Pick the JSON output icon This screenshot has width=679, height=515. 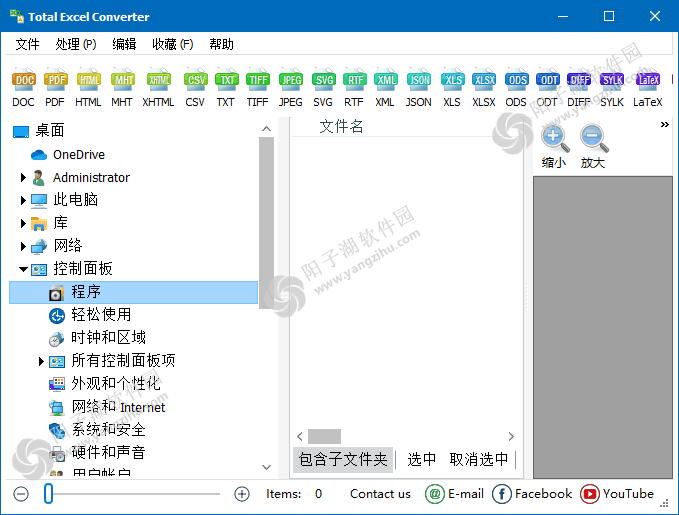click(x=419, y=80)
